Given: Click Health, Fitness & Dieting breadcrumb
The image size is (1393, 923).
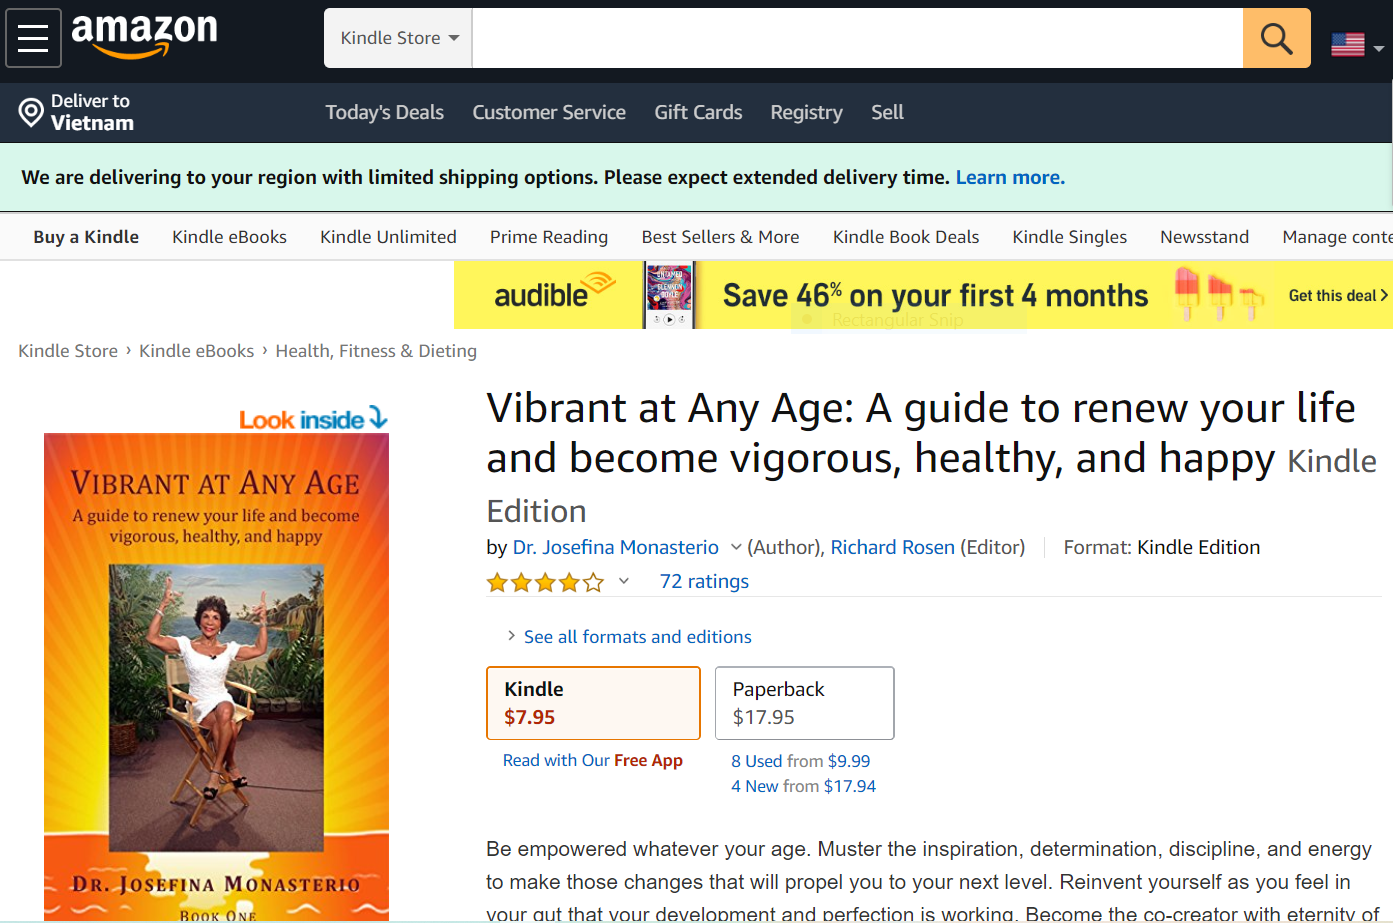Looking at the screenshot, I should [376, 351].
